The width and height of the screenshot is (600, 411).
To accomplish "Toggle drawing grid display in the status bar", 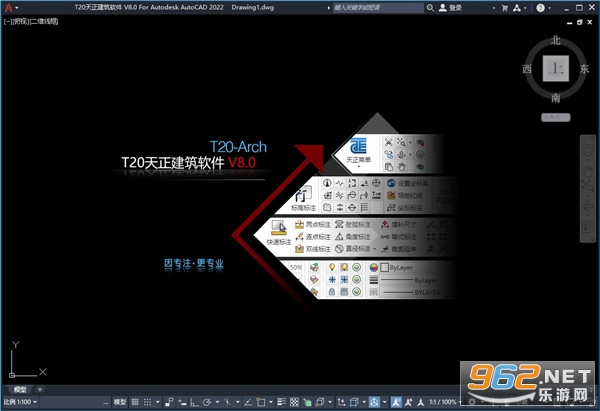I will (x=135, y=402).
